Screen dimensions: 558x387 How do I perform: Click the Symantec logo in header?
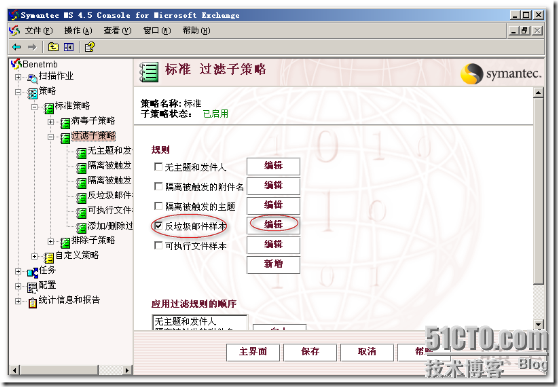501,73
